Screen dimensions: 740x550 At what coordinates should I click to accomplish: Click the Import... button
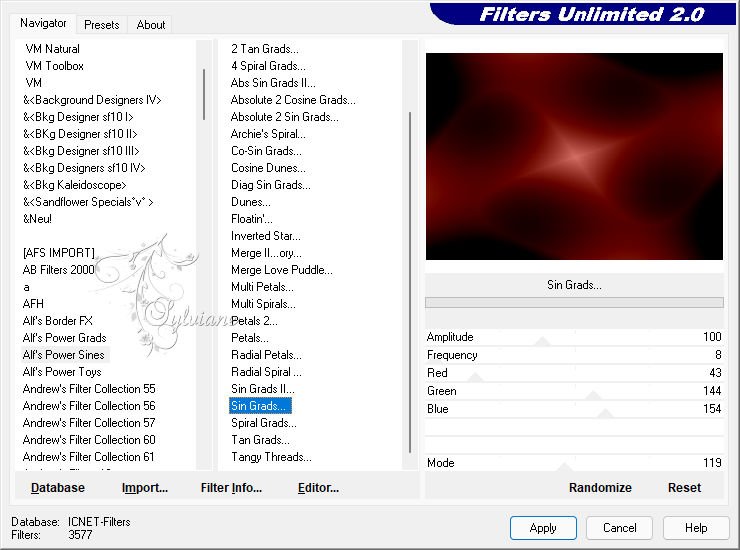[x=144, y=488]
